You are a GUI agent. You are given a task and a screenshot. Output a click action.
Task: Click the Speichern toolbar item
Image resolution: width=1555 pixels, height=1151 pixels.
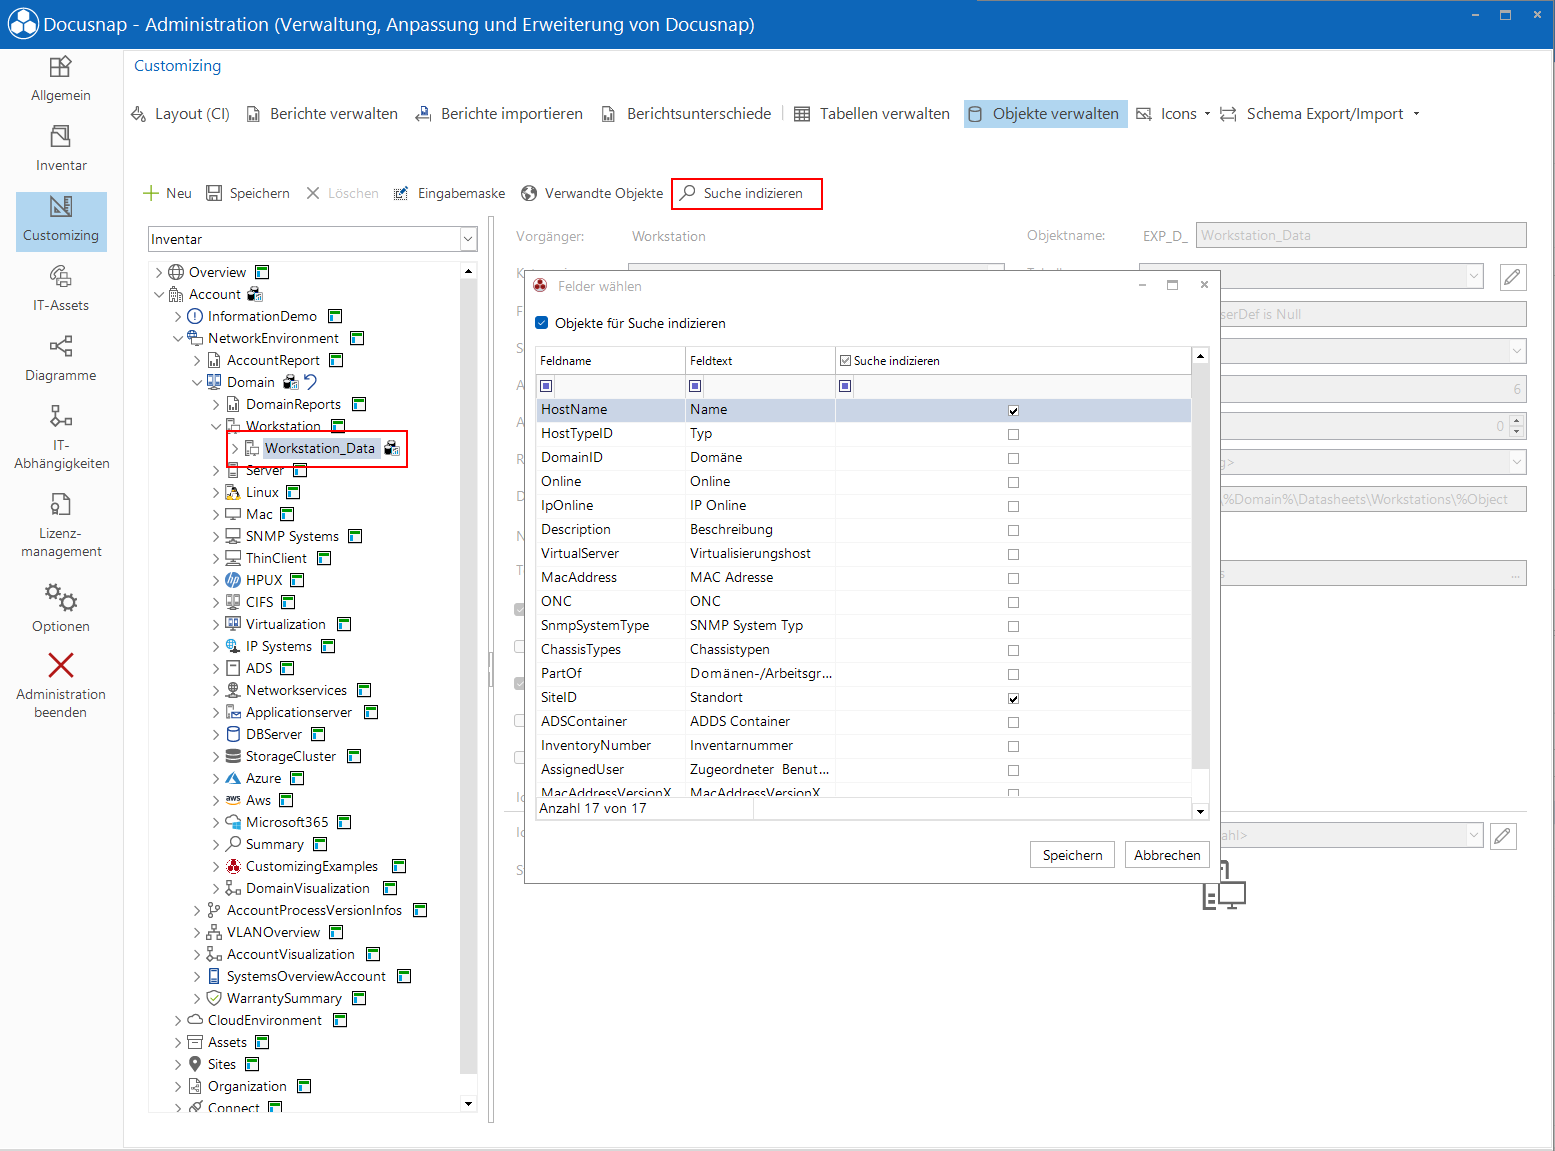pyautogui.click(x=248, y=193)
